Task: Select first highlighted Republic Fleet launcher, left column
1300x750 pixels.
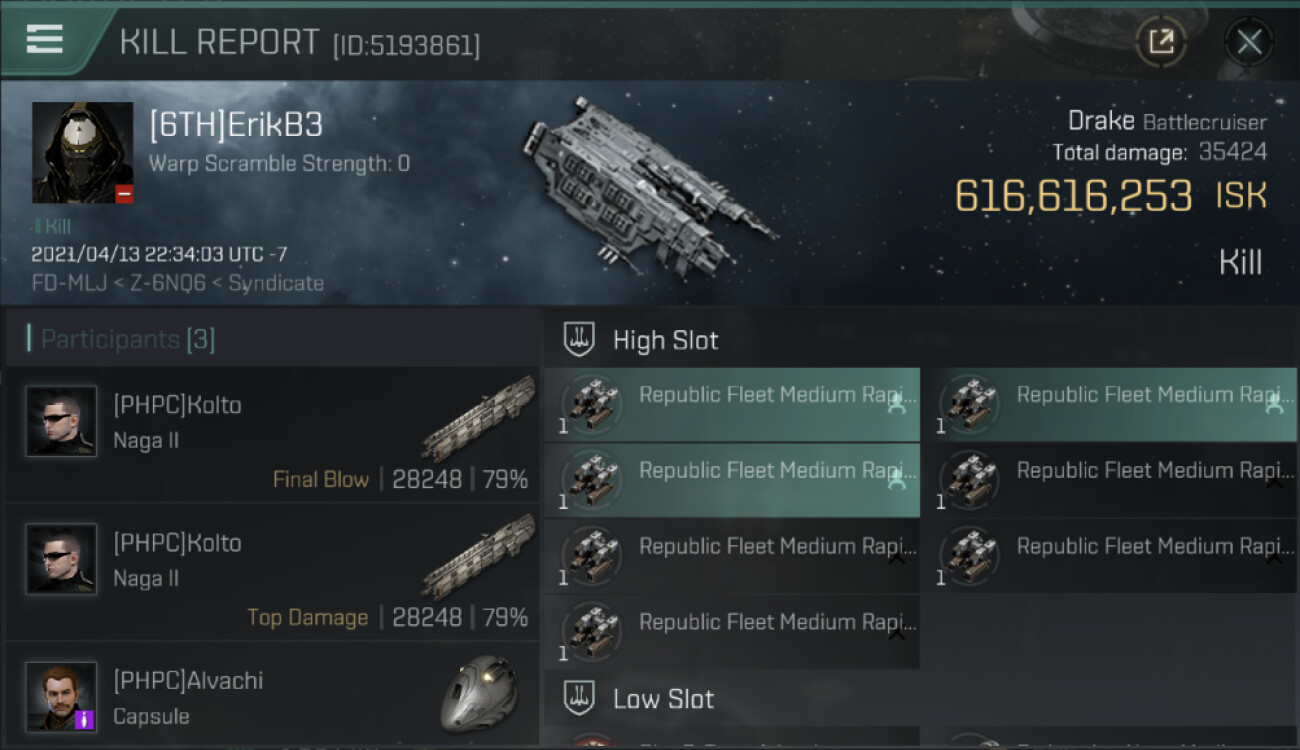Action: tap(732, 405)
